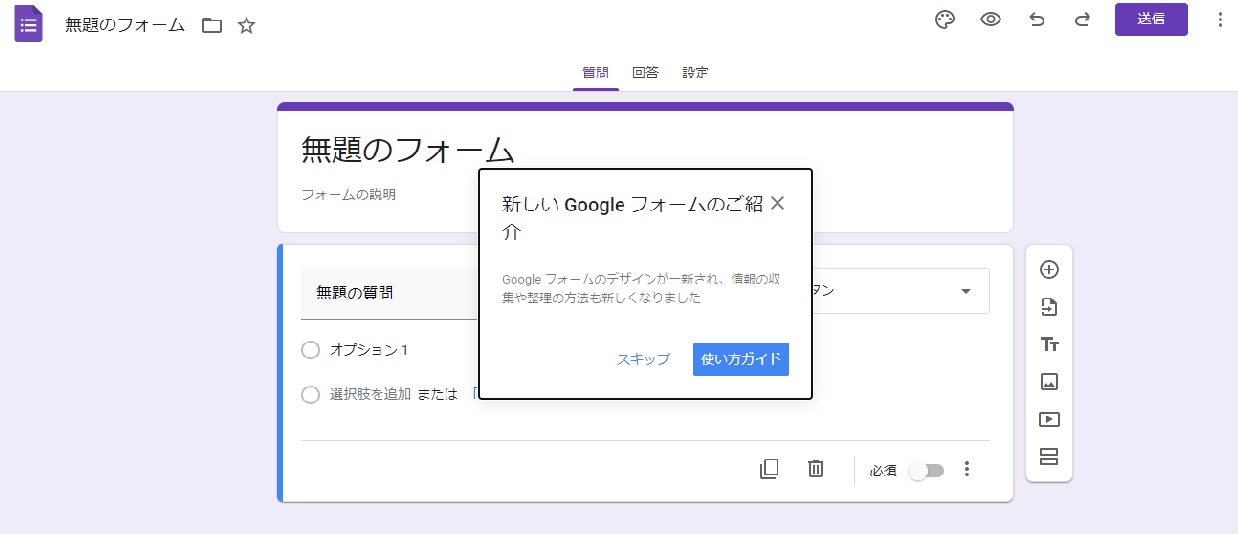This screenshot has width=1238, height=534.
Task: Open the theme customization palette icon
Action: [945, 20]
